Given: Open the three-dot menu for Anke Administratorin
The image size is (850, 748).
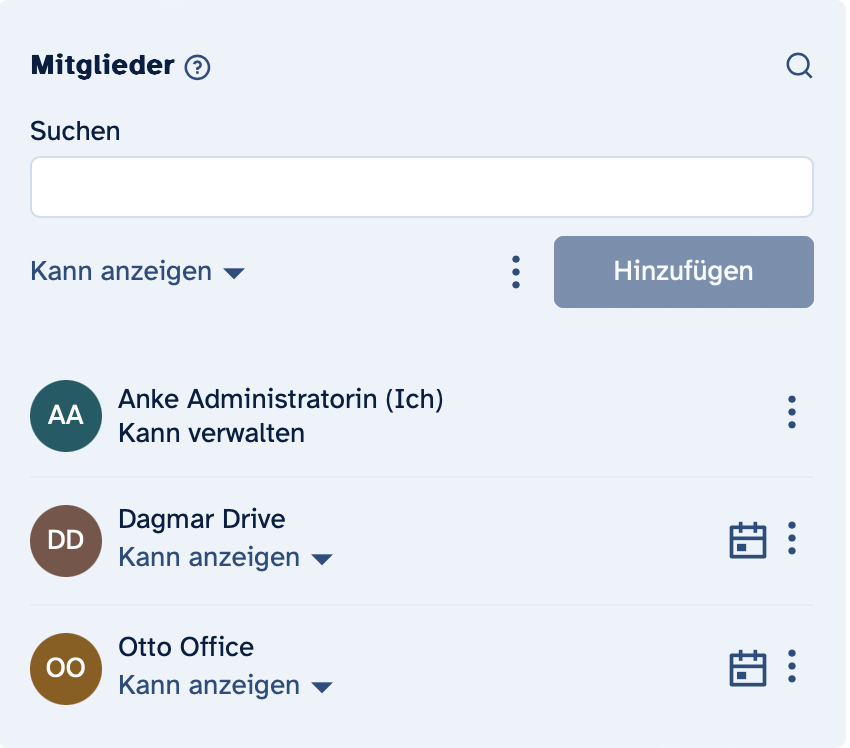Looking at the screenshot, I should tap(792, 412).
